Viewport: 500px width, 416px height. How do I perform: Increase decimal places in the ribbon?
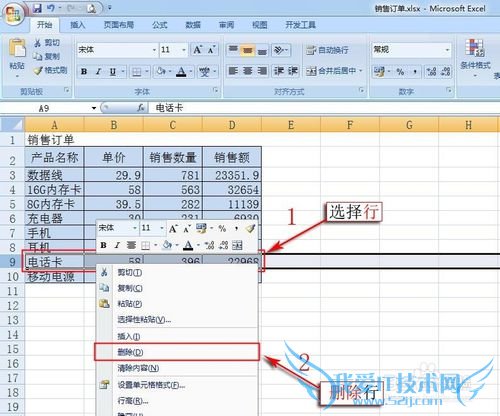click(432, 71)
